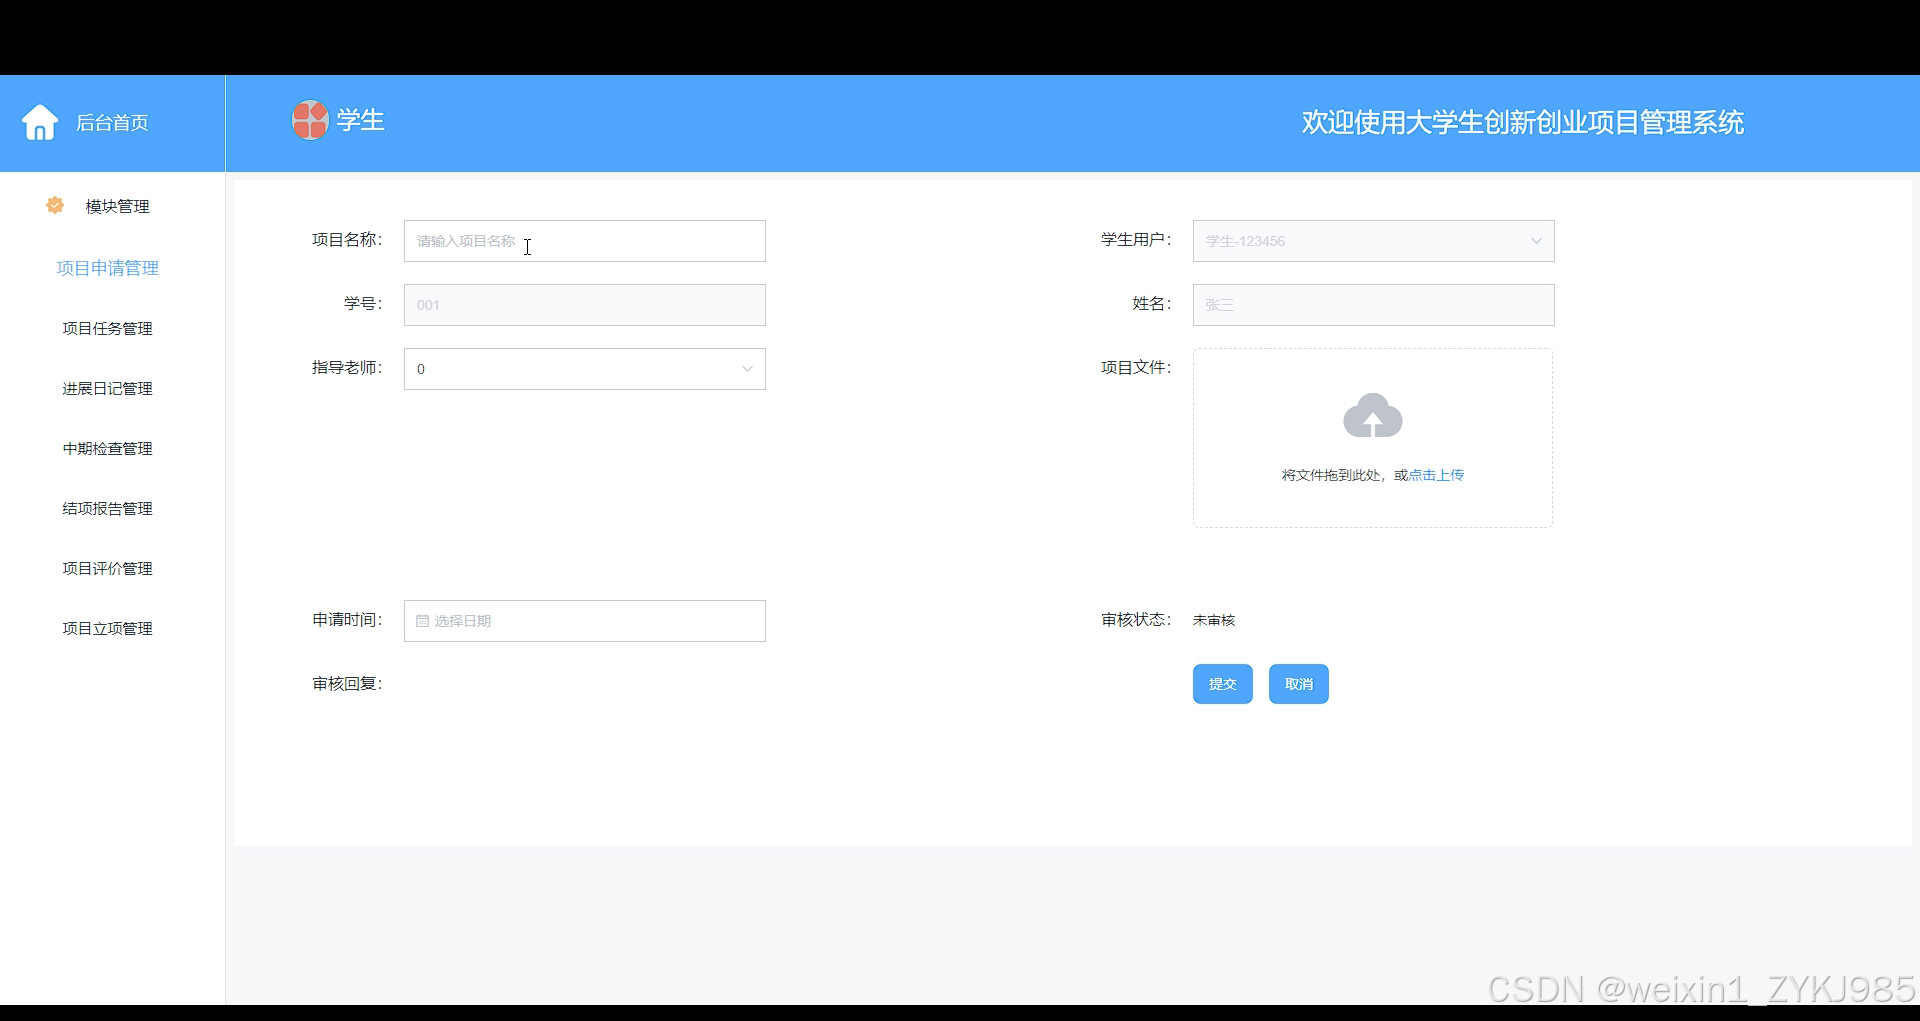Click the 未审核 status text
The image size is (1920, 1021).
coord(1214,620)
